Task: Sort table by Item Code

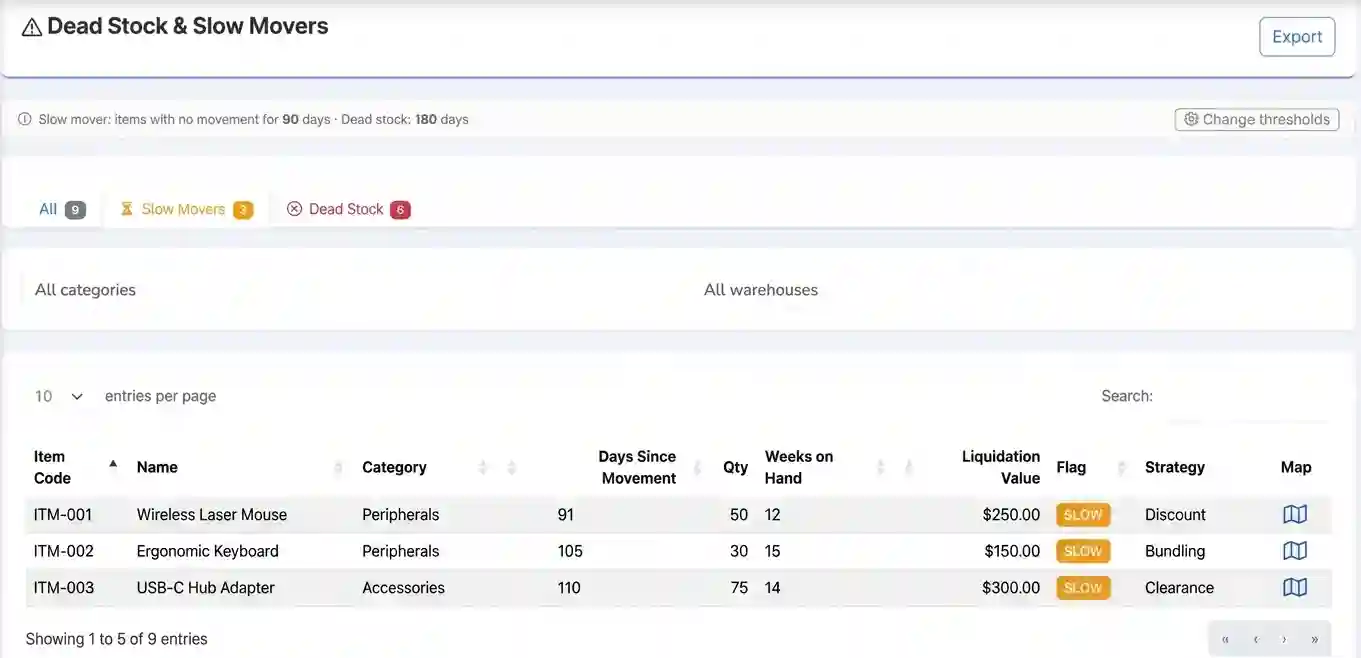Action: [77, 467]
